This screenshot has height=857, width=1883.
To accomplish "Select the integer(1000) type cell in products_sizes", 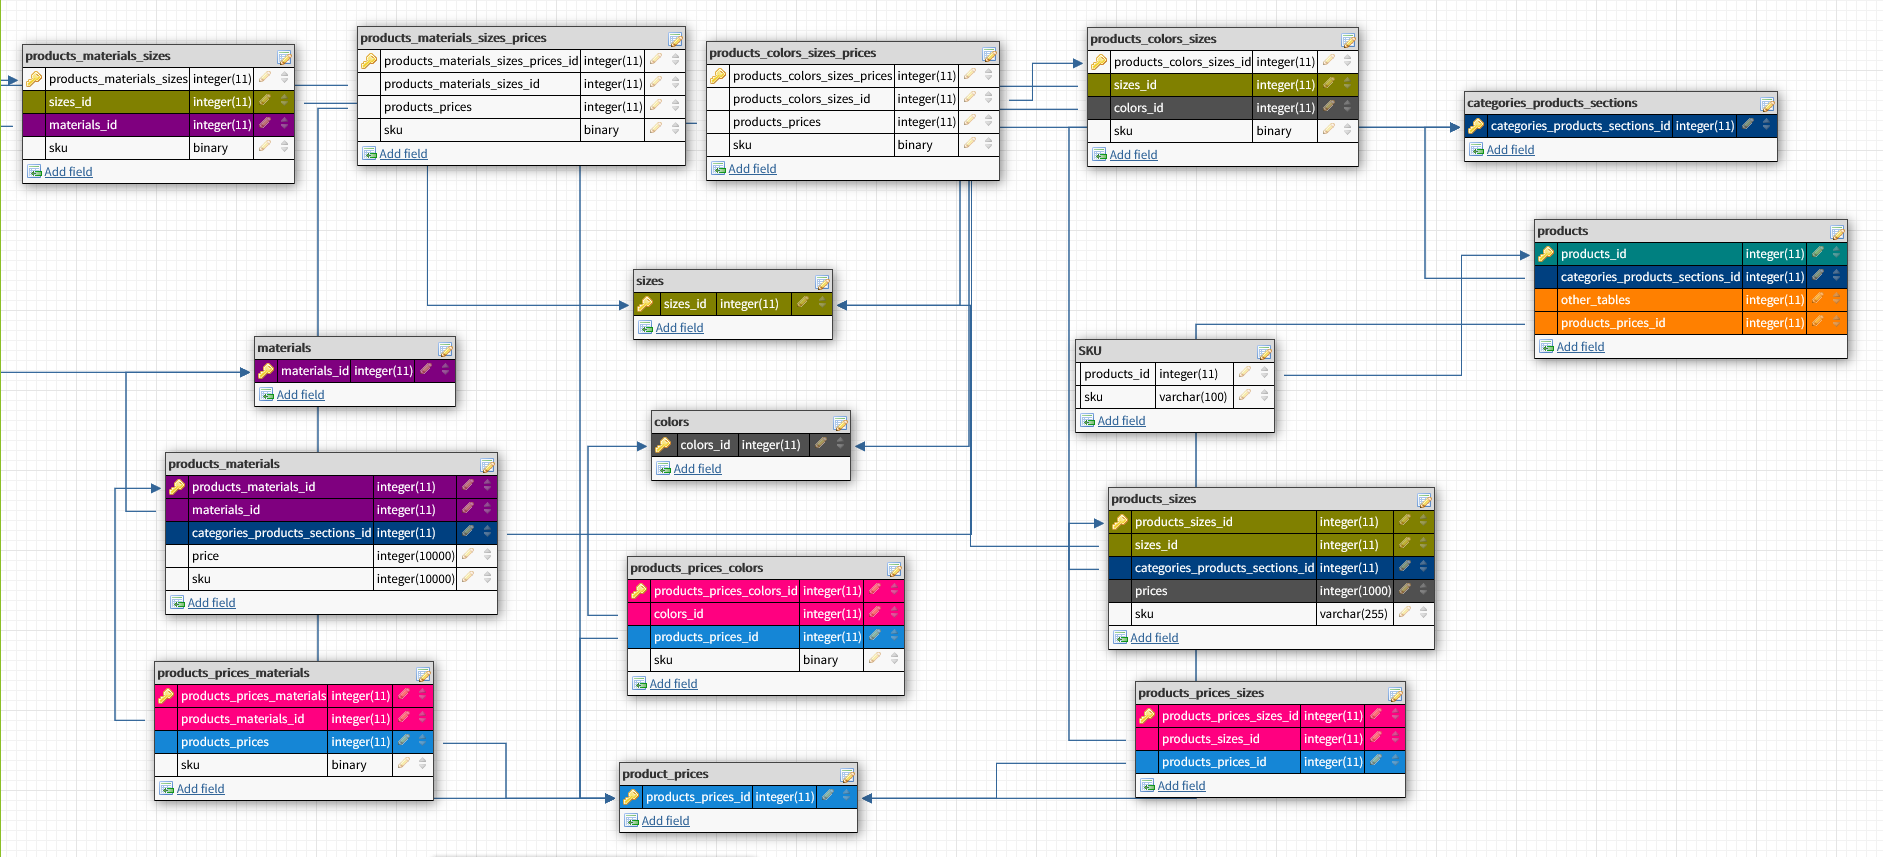I will (x=1354, y=591).
